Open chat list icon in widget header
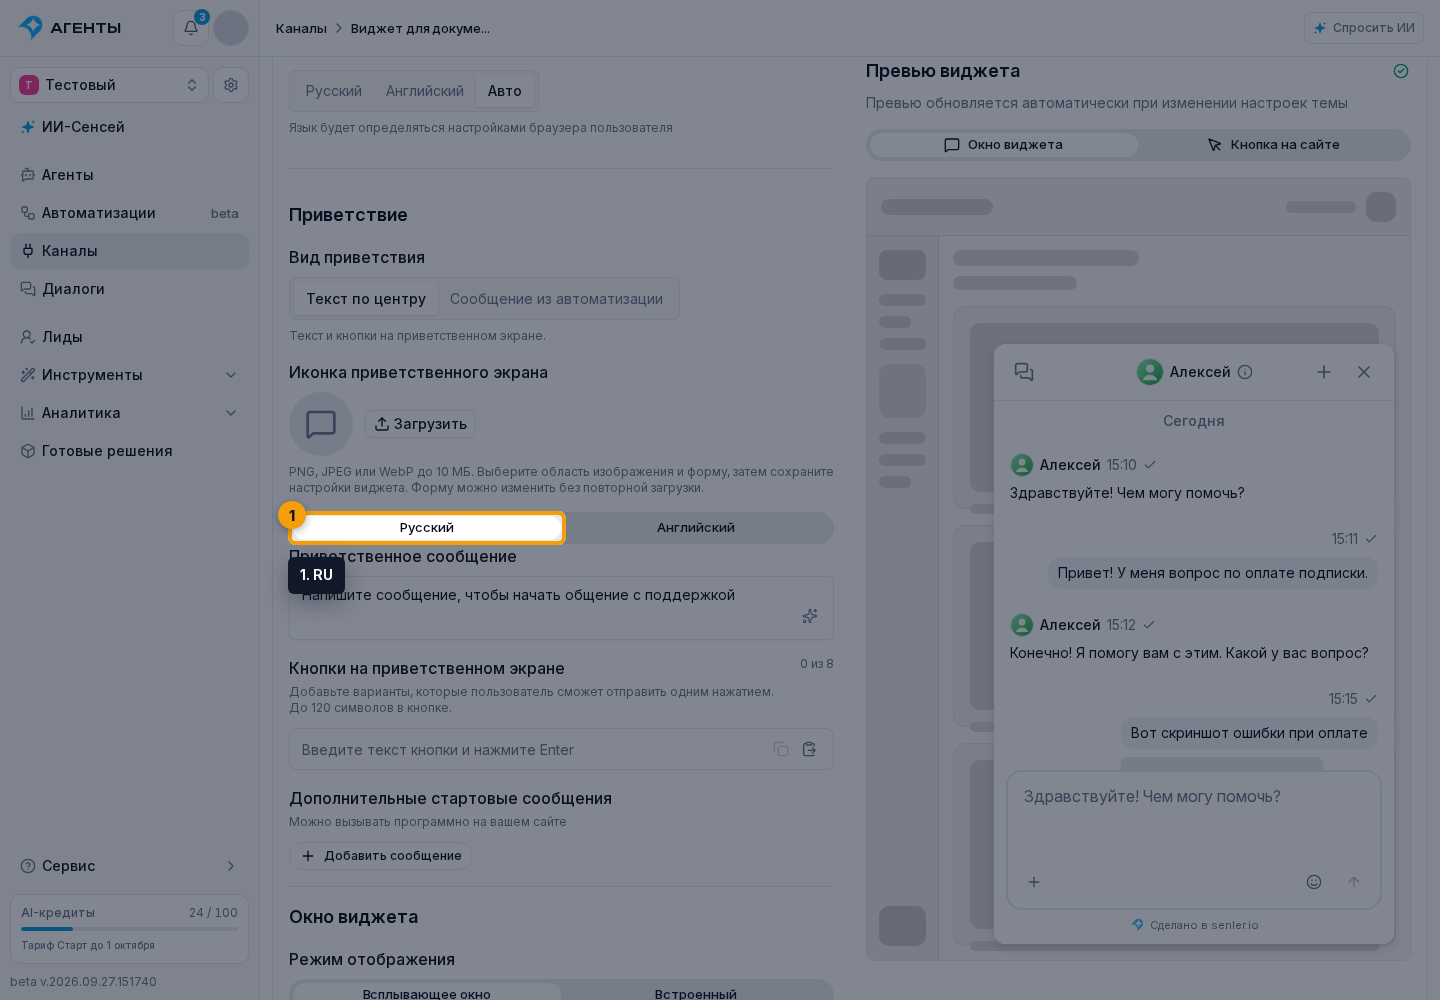Image resolution: width=1440 pixels, height=1000 pixels. pos(1024,372)
